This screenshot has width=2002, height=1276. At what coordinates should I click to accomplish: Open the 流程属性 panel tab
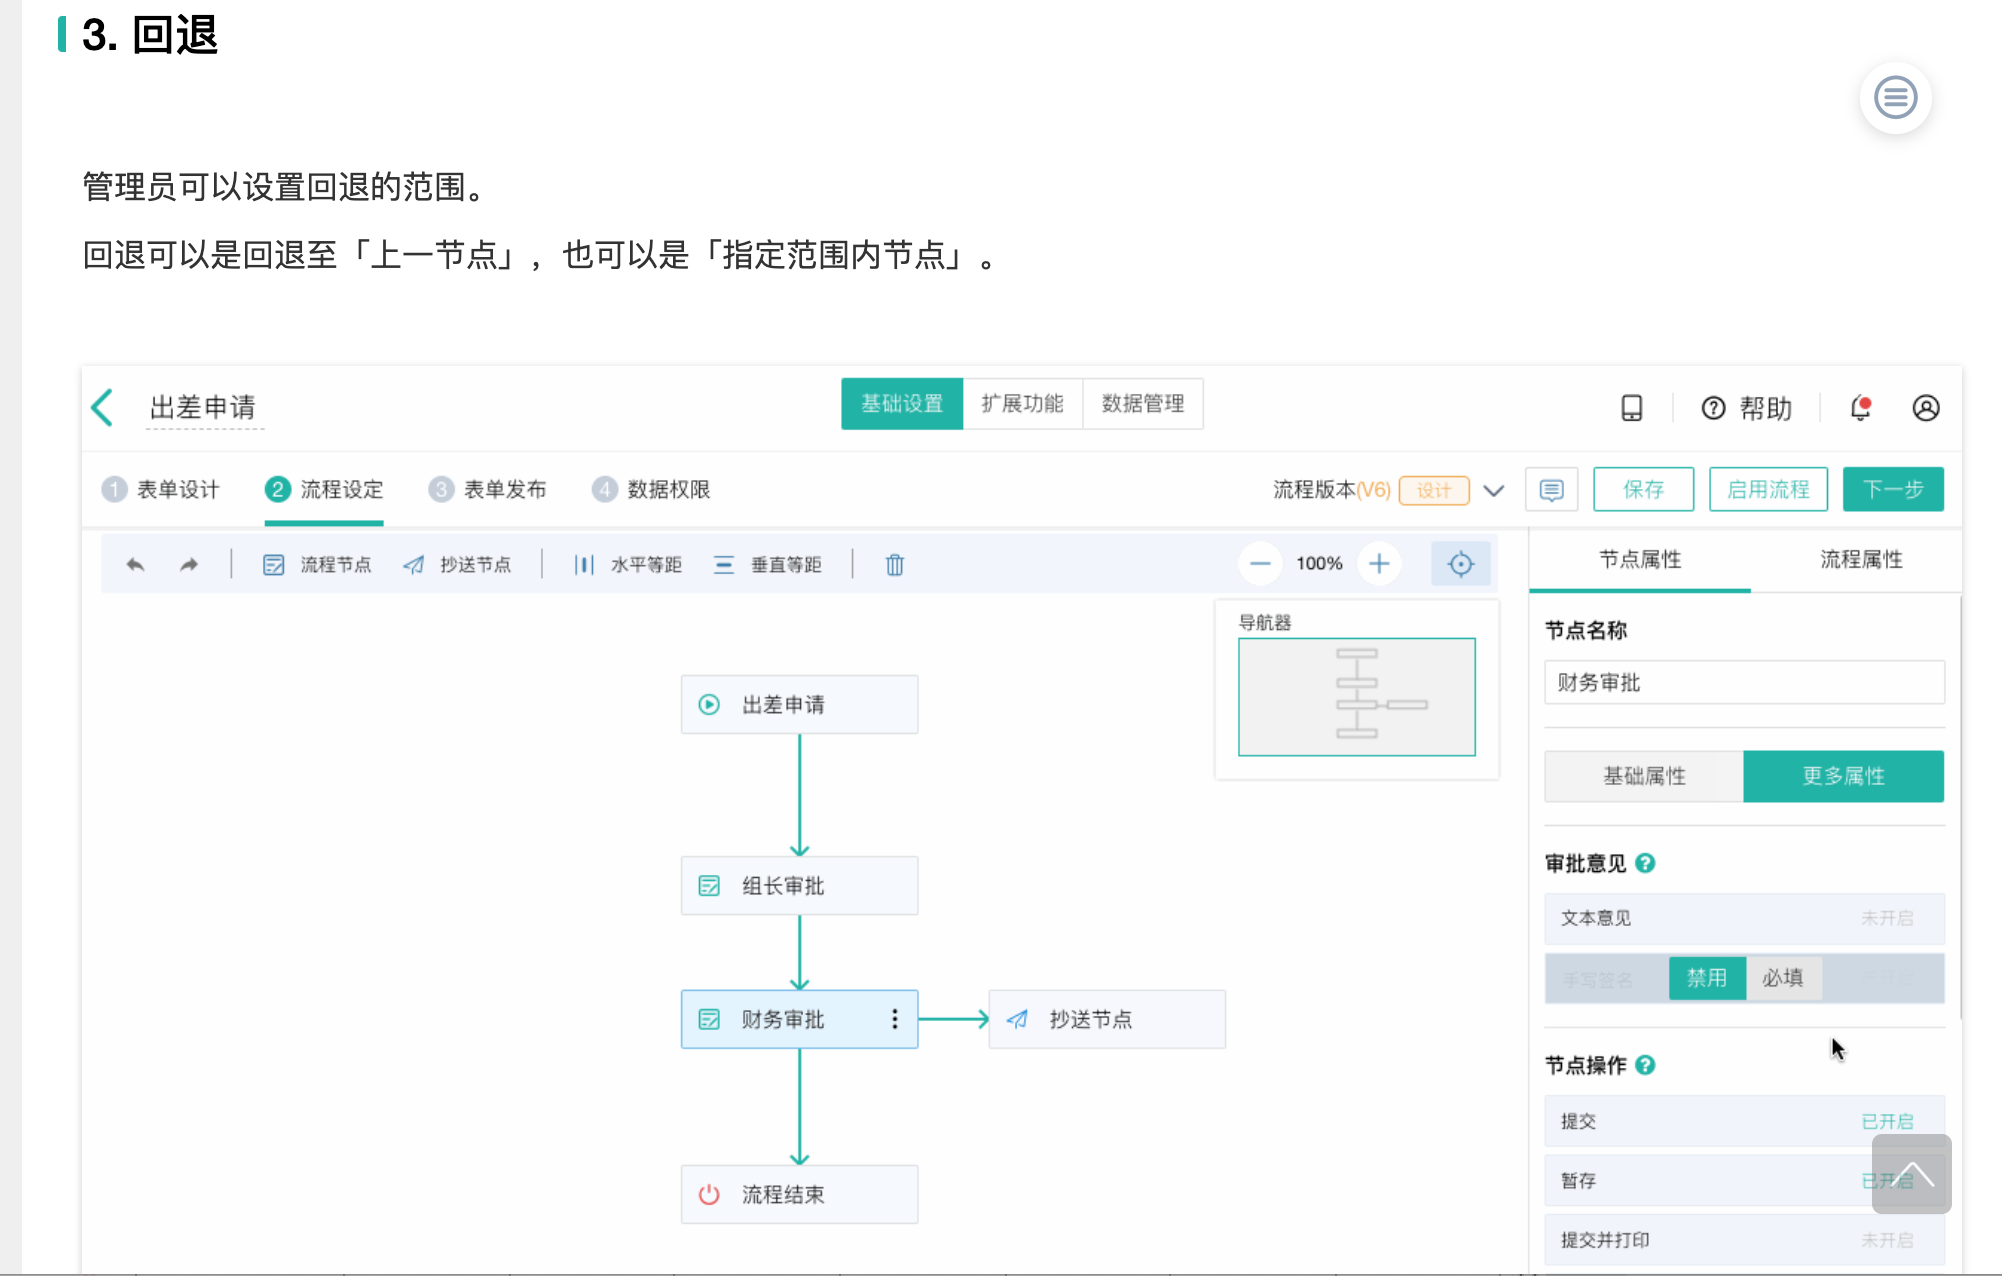(x=1861, y=559)
